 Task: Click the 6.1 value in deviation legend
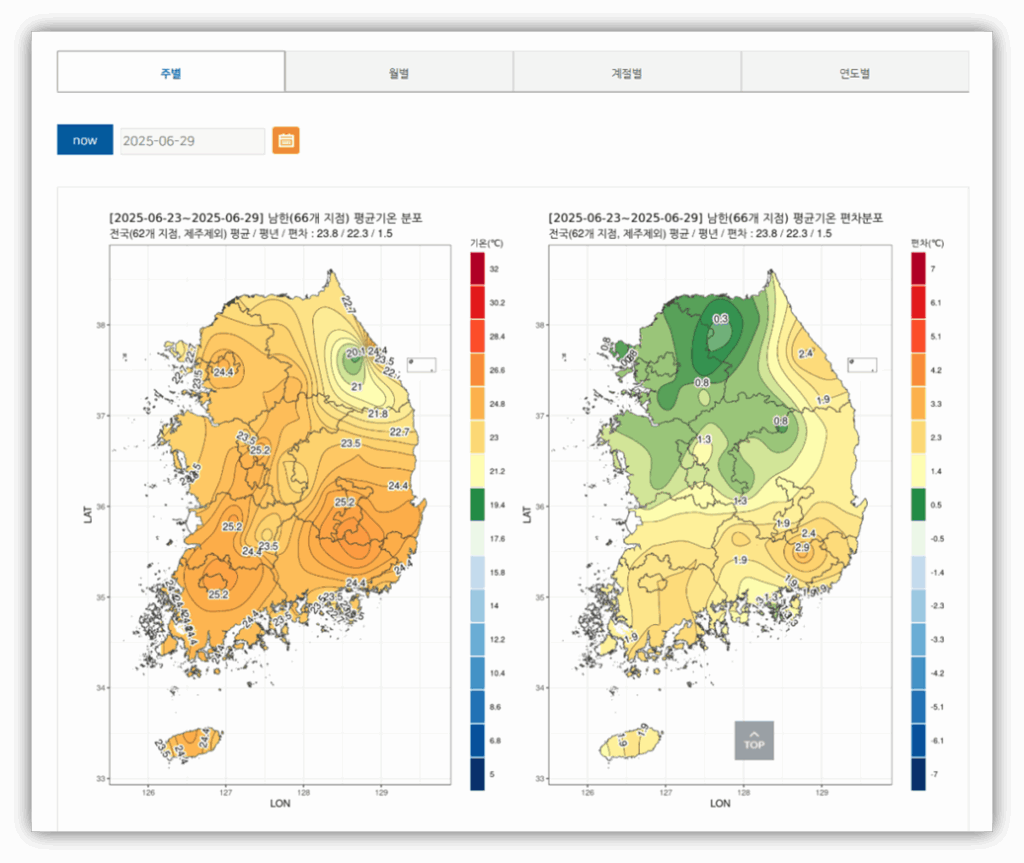(x=936, y=302)
